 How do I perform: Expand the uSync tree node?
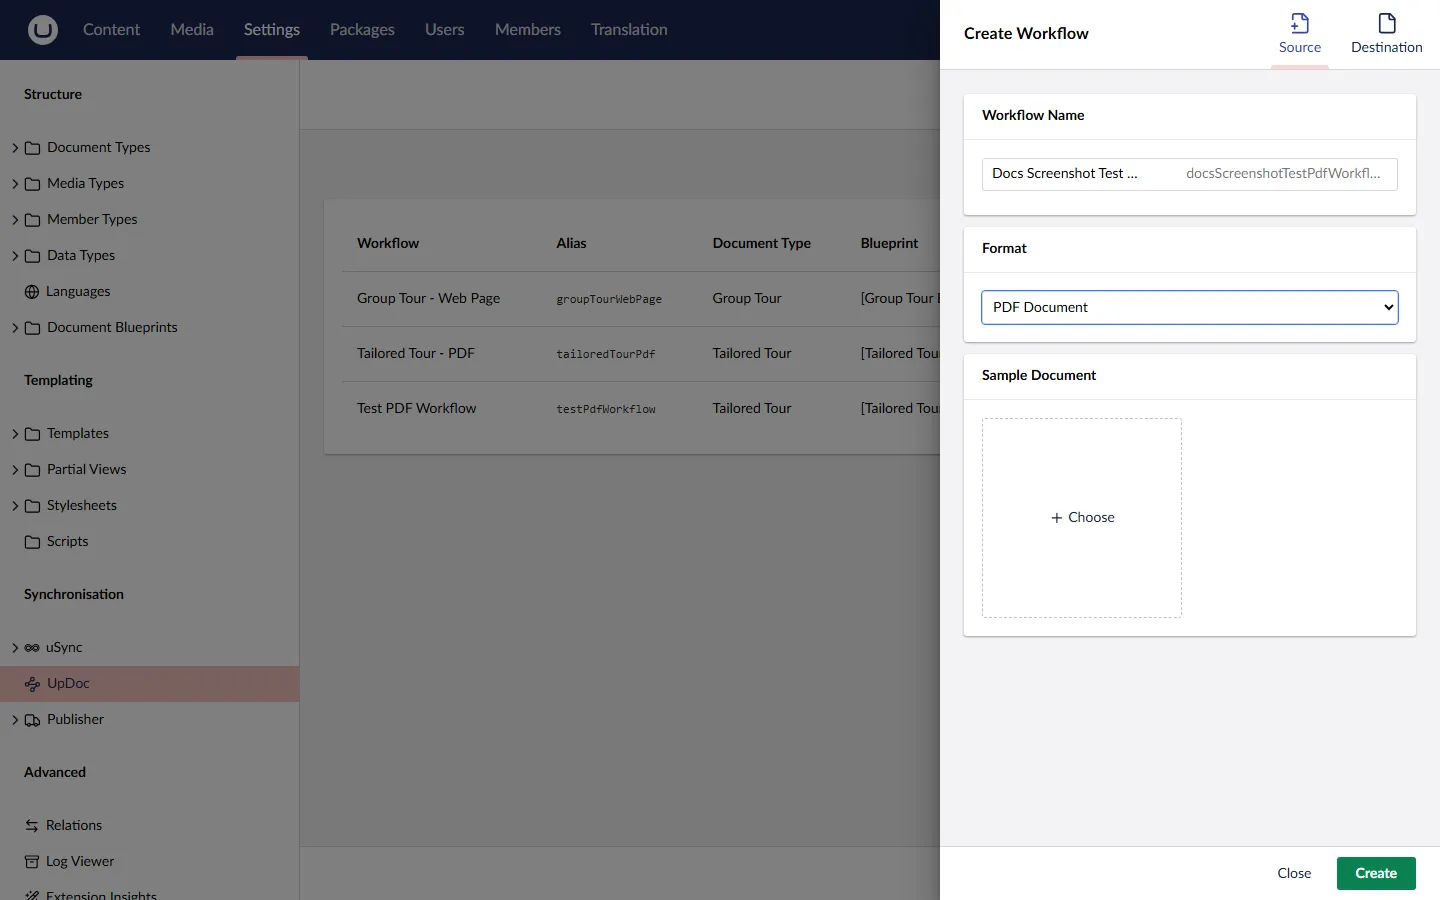[x=15, y=648]
